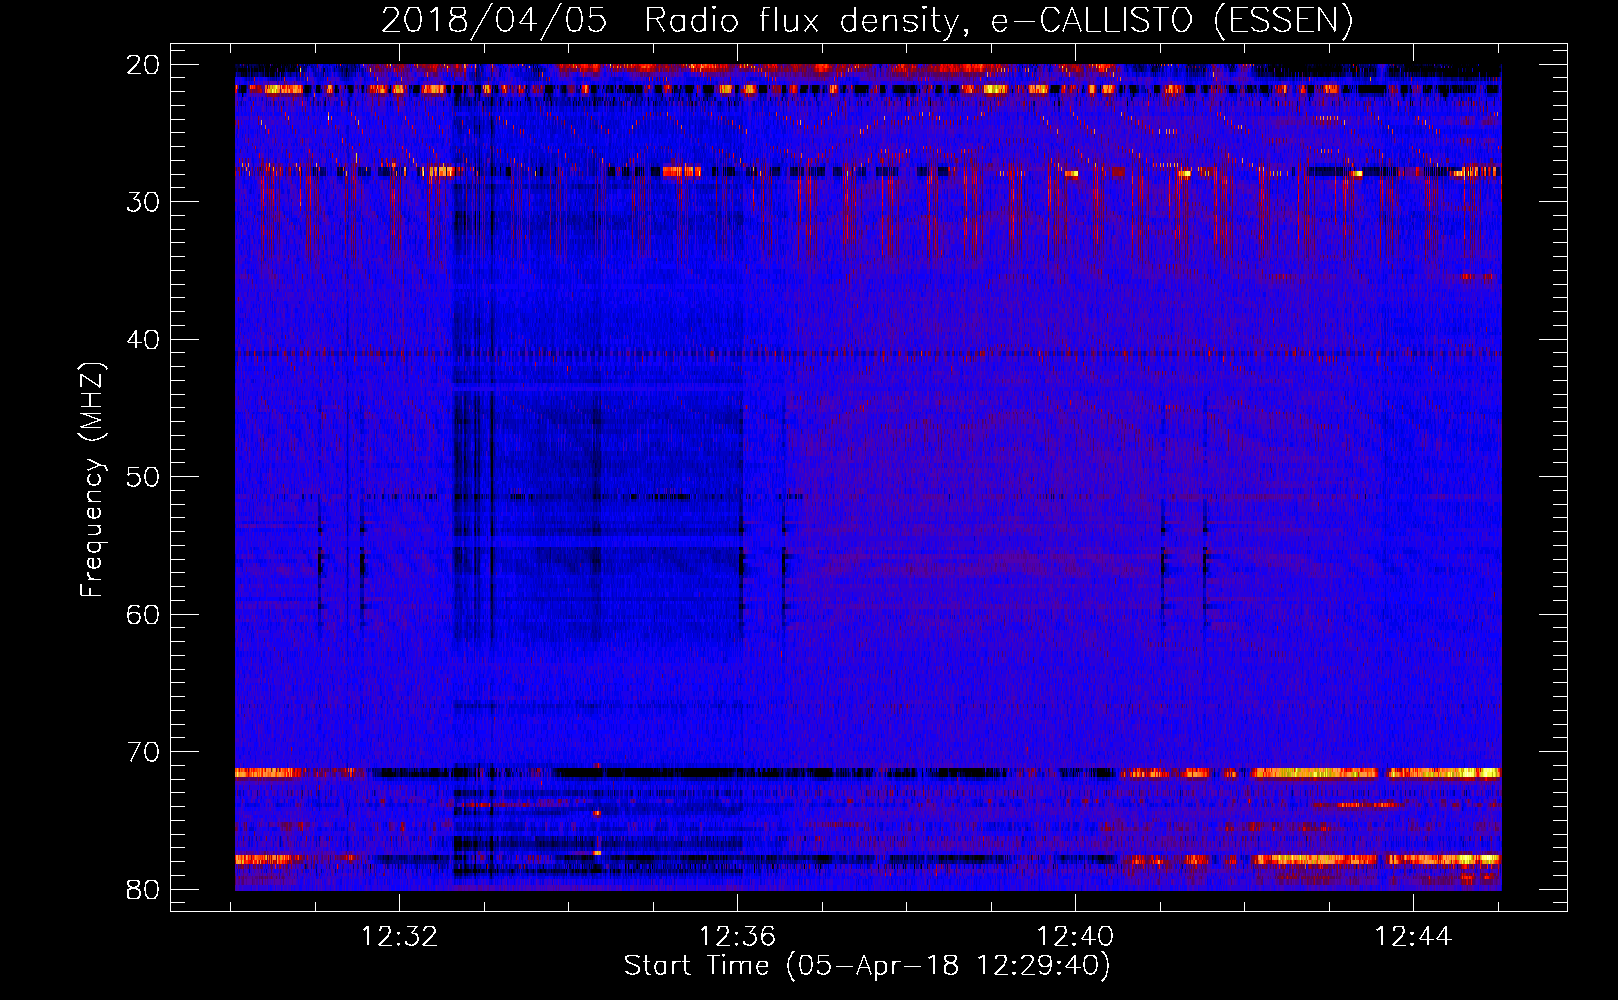This screenshot has width=1618, height=1000.
Task: Click the 40 MHz frequency tick label
Action: click(144, 340)
